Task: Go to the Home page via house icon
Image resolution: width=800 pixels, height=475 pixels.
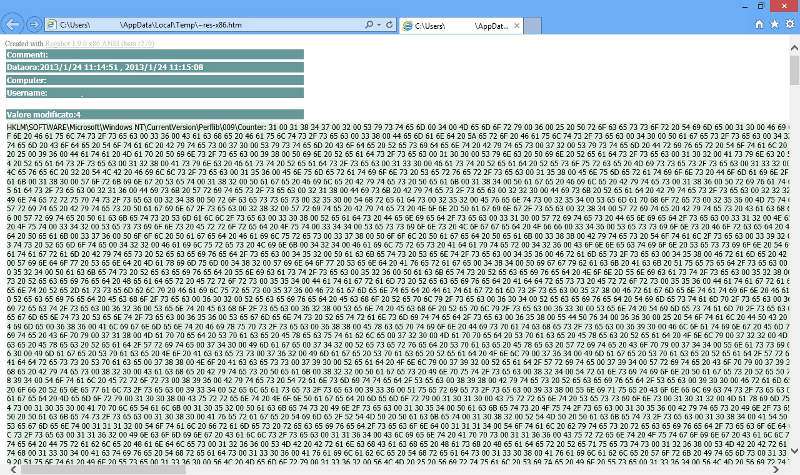Action: click(x=759, y=24)
